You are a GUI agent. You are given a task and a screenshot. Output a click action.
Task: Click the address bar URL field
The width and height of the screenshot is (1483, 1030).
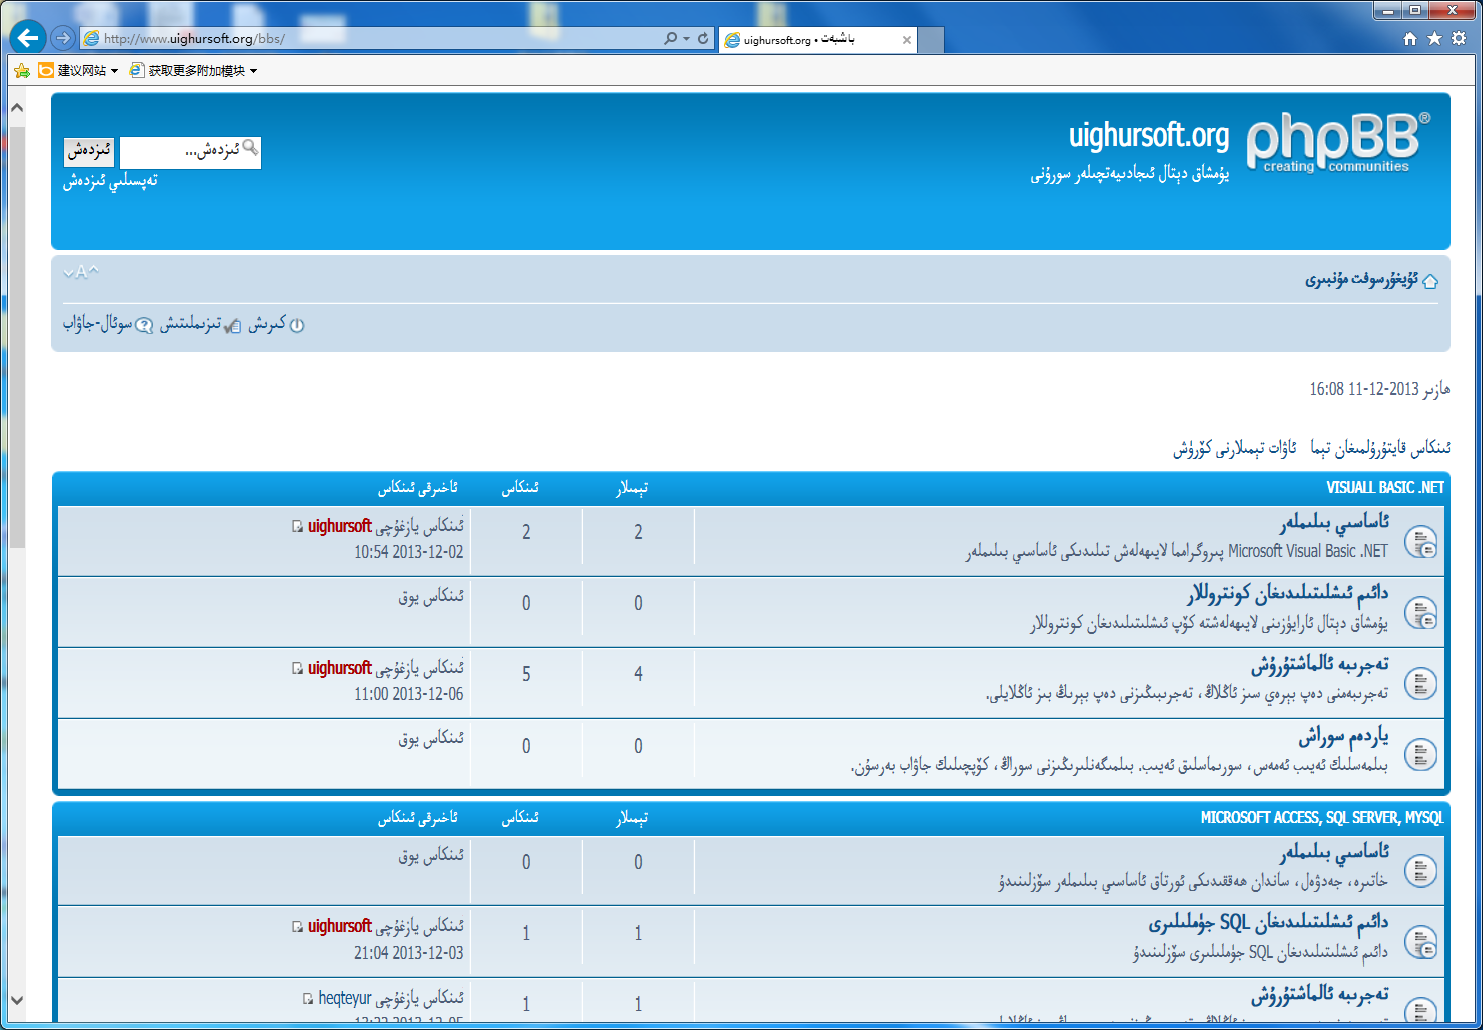tap(370, 38)
